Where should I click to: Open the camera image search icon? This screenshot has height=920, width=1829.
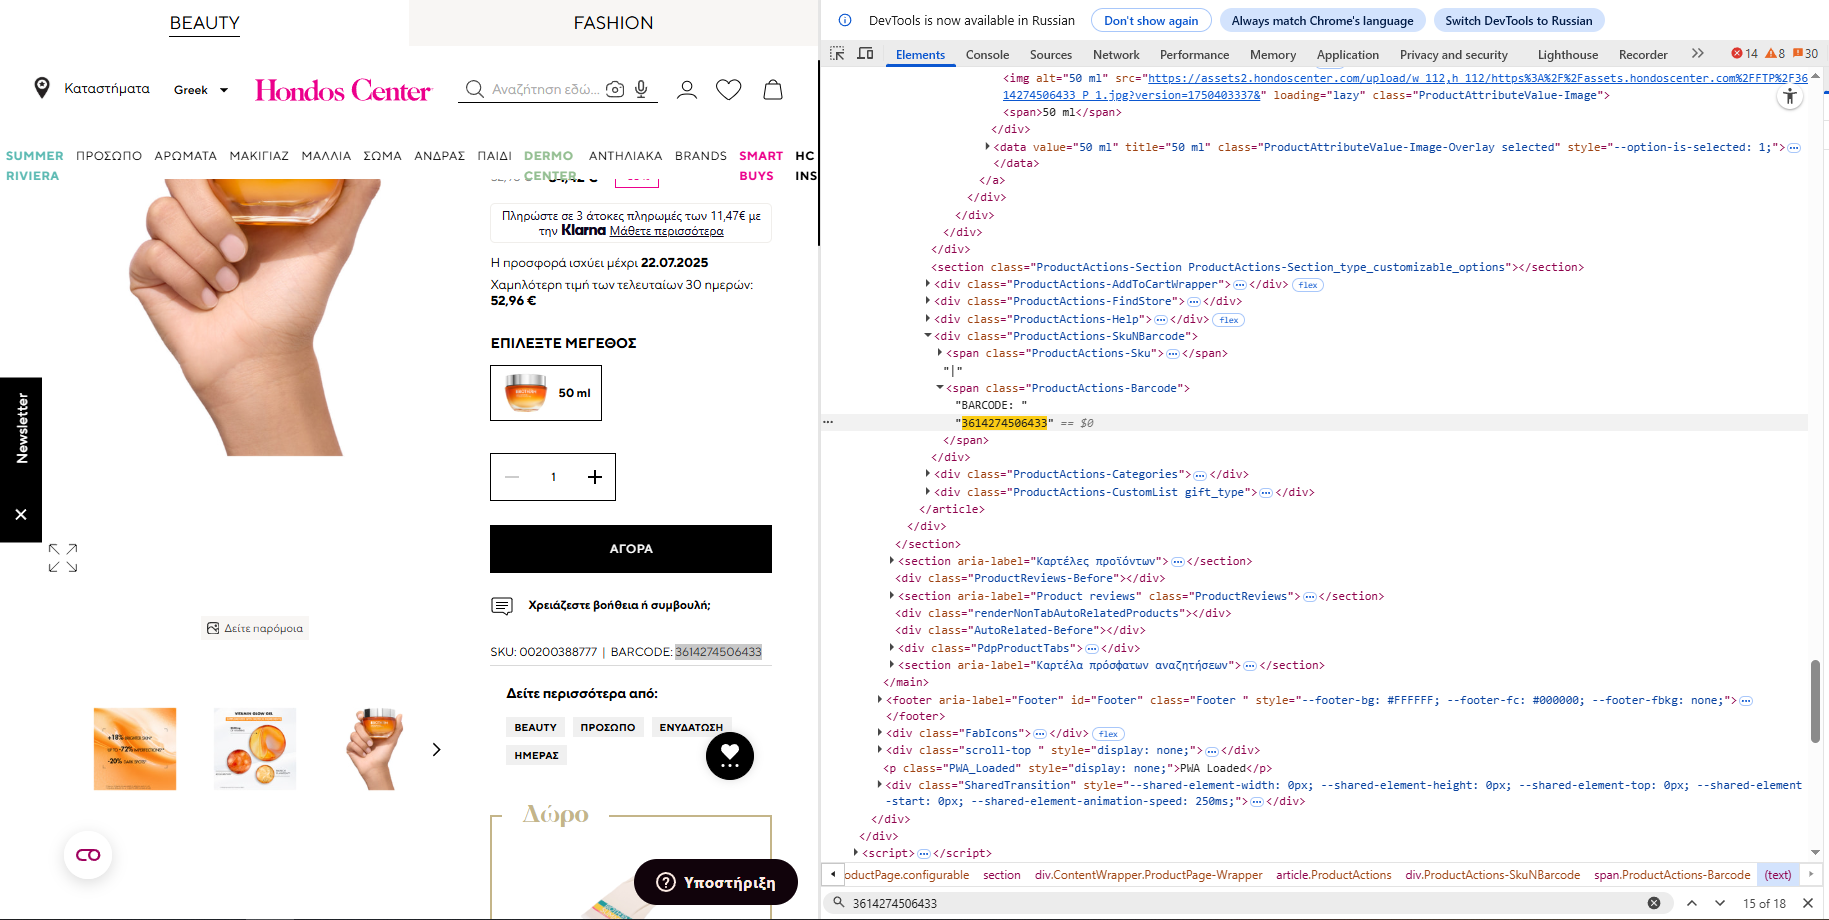click(x=615, y=89)
